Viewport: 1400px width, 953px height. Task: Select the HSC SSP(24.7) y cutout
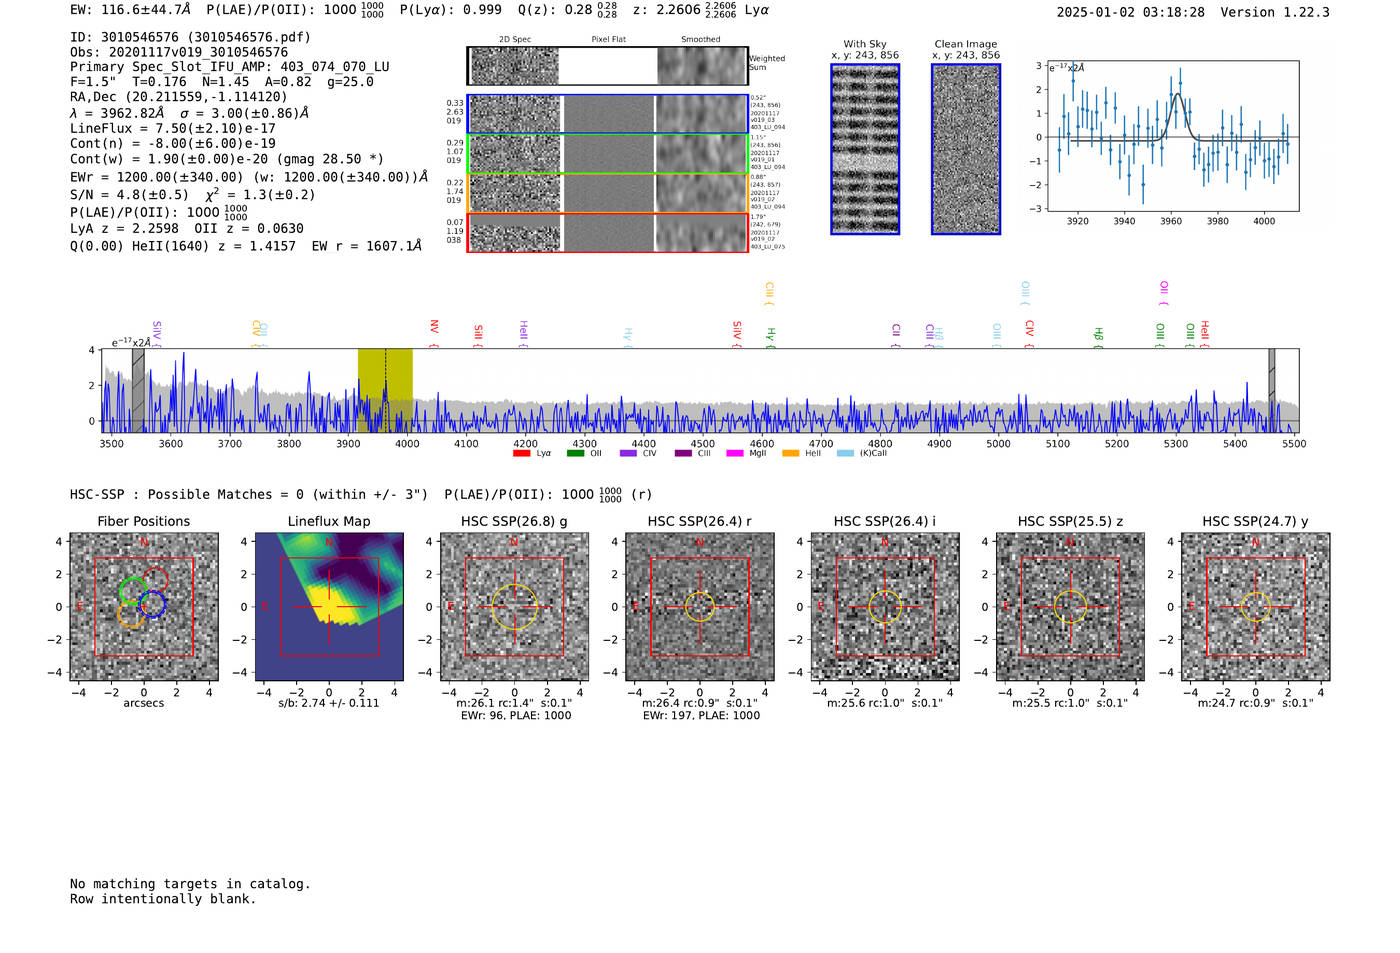click(1256, 607)
